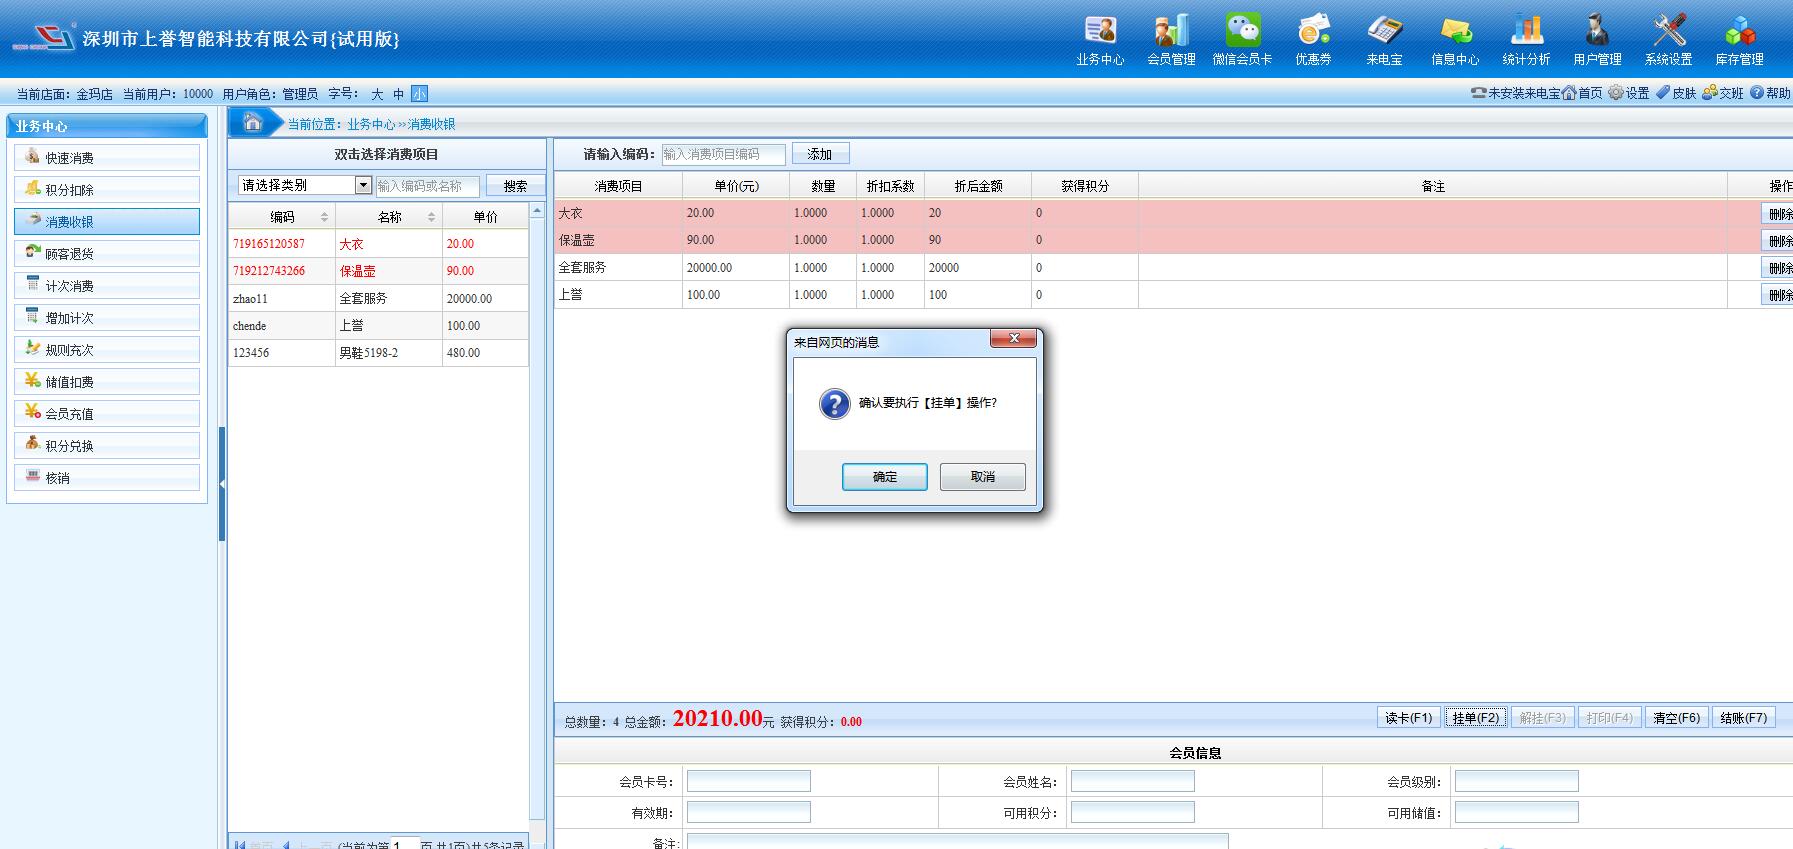Confirm the dialog with 确定
The height and width of the screenshot is (849, 1793).
point(884,477)
